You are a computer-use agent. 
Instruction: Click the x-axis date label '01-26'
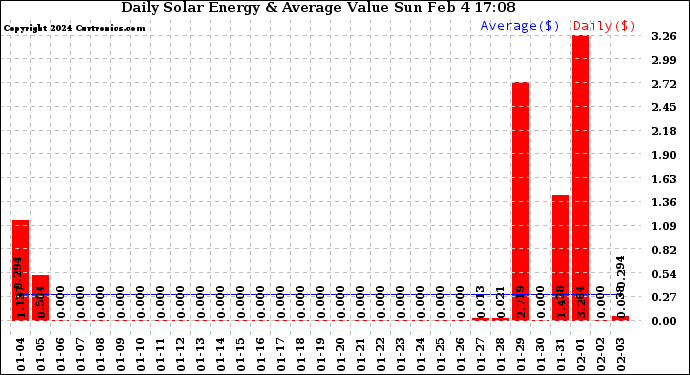click(461, 355)
